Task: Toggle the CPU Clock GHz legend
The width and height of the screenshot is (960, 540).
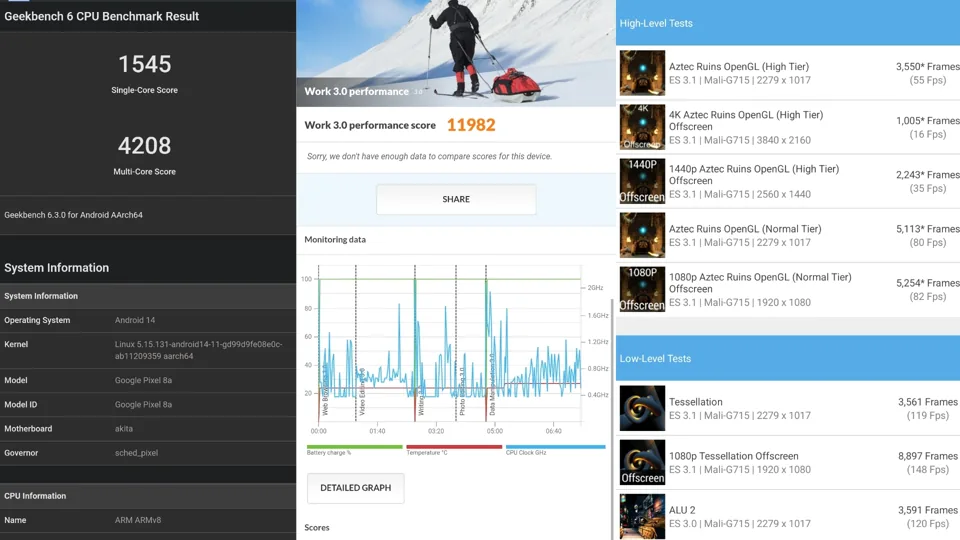Action: coord(555,450)
